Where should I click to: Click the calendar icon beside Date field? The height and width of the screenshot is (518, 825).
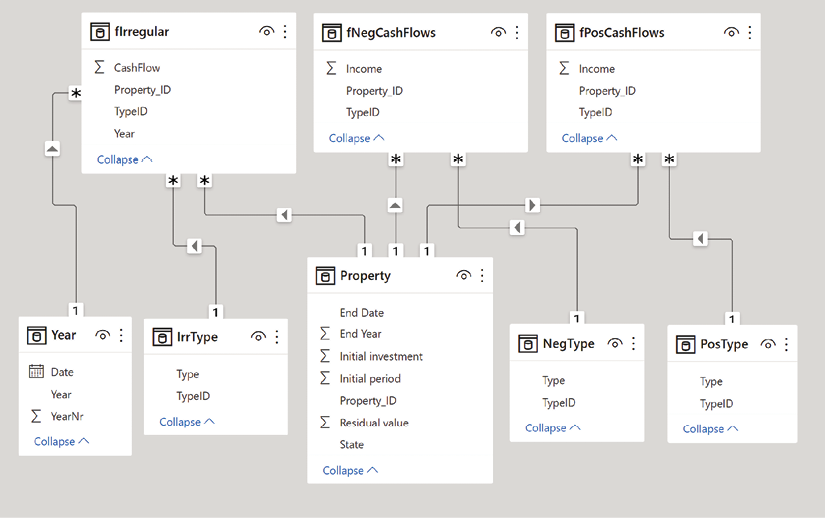[x=36, y=372]
